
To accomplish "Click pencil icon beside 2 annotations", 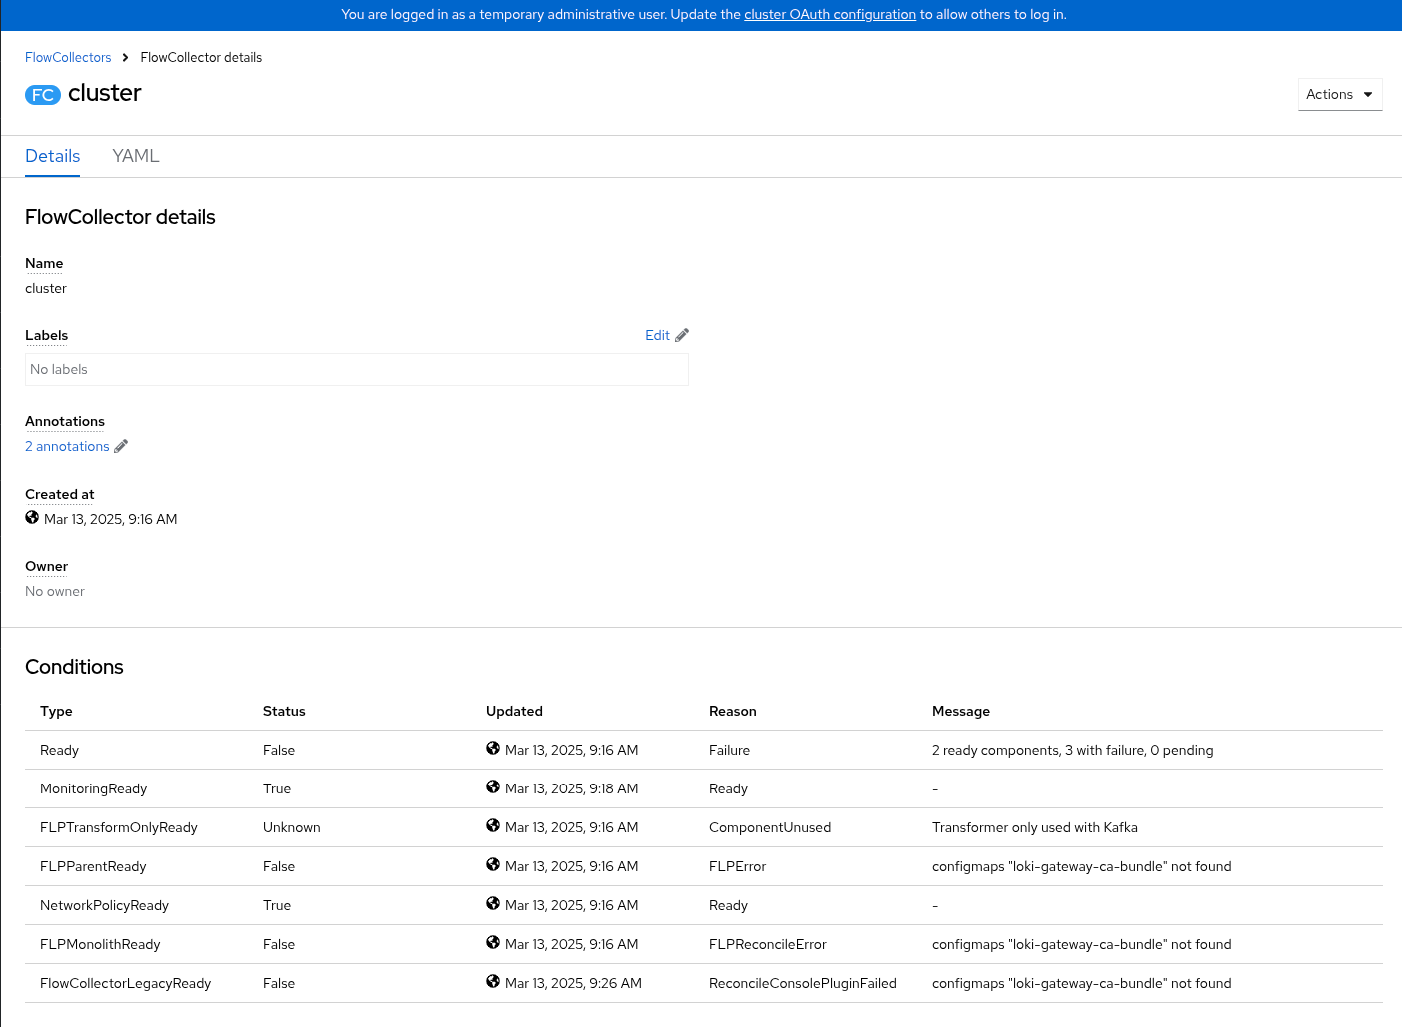I will point(121,446).
